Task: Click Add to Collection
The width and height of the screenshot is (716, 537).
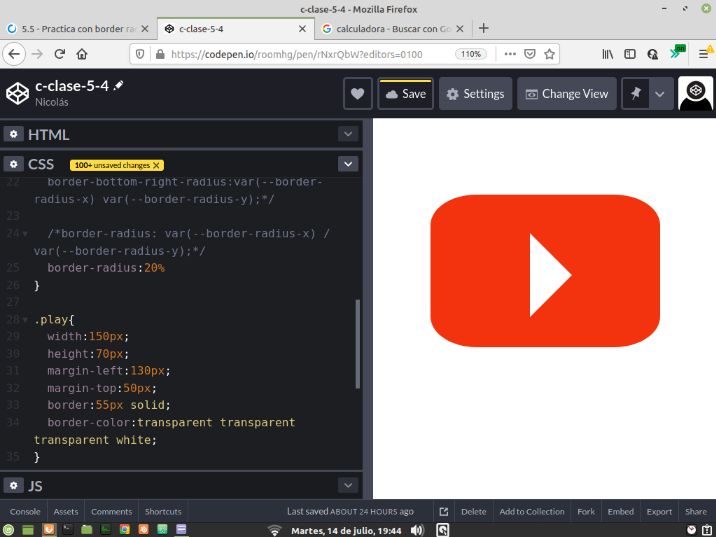Action: click(x=532, y=512)
